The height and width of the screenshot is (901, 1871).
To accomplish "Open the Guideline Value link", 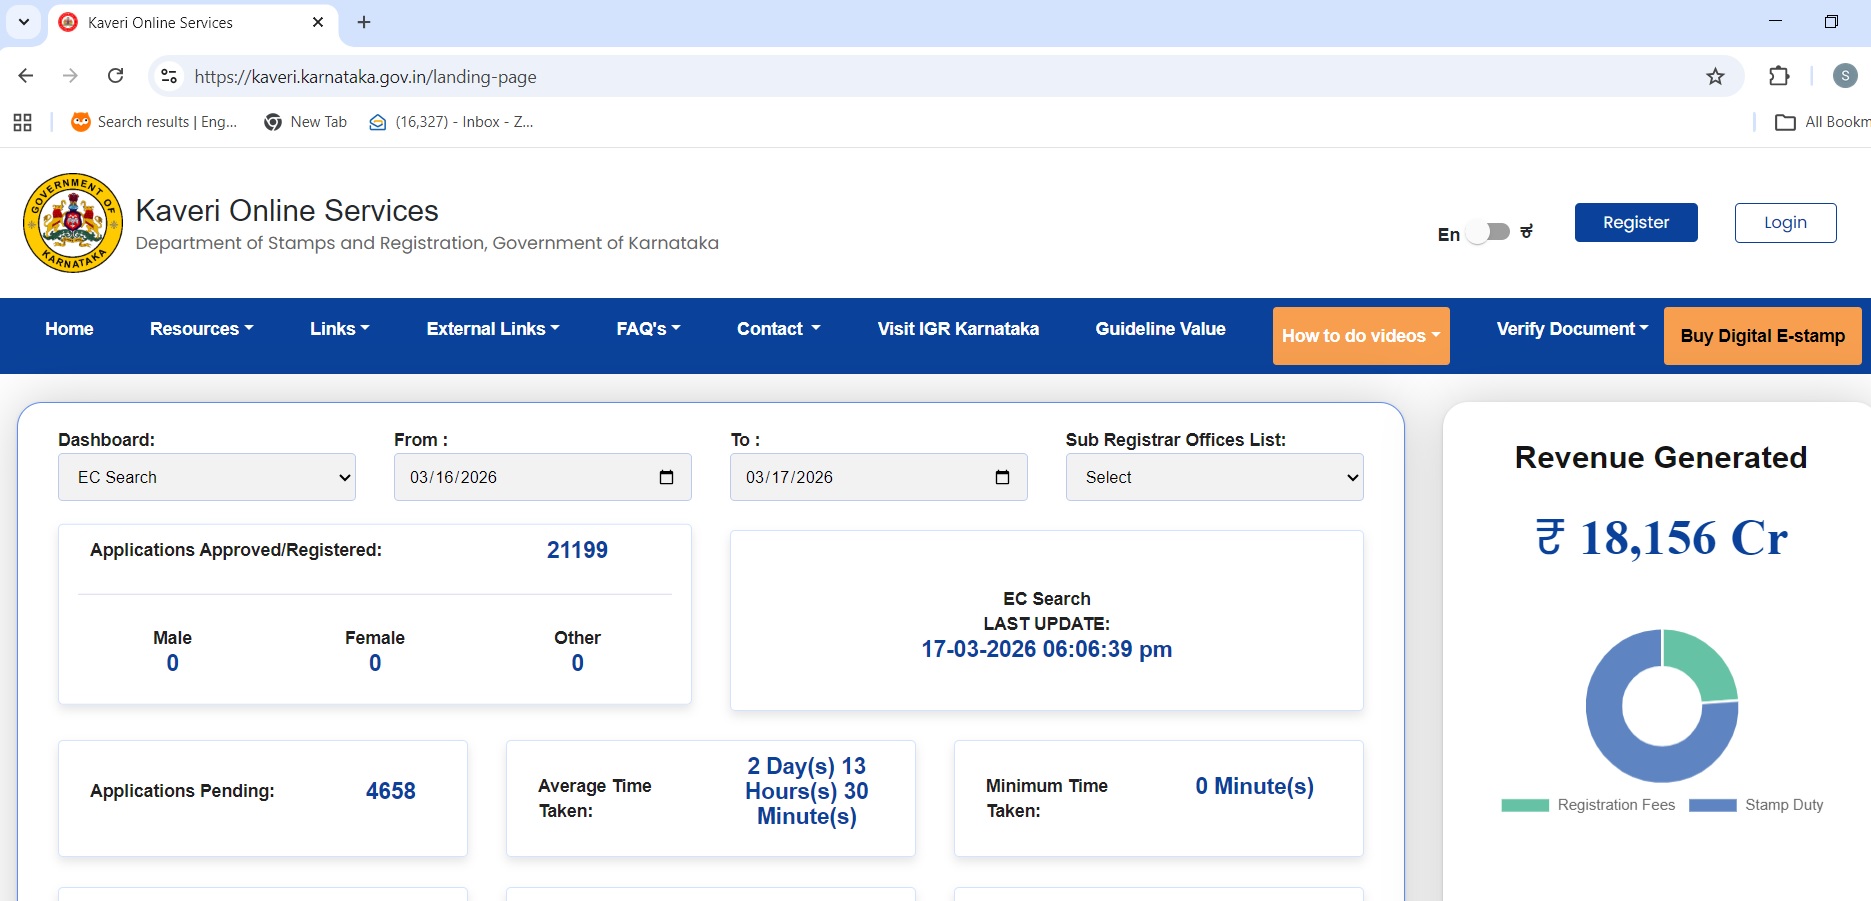I will pos(1160,329).
